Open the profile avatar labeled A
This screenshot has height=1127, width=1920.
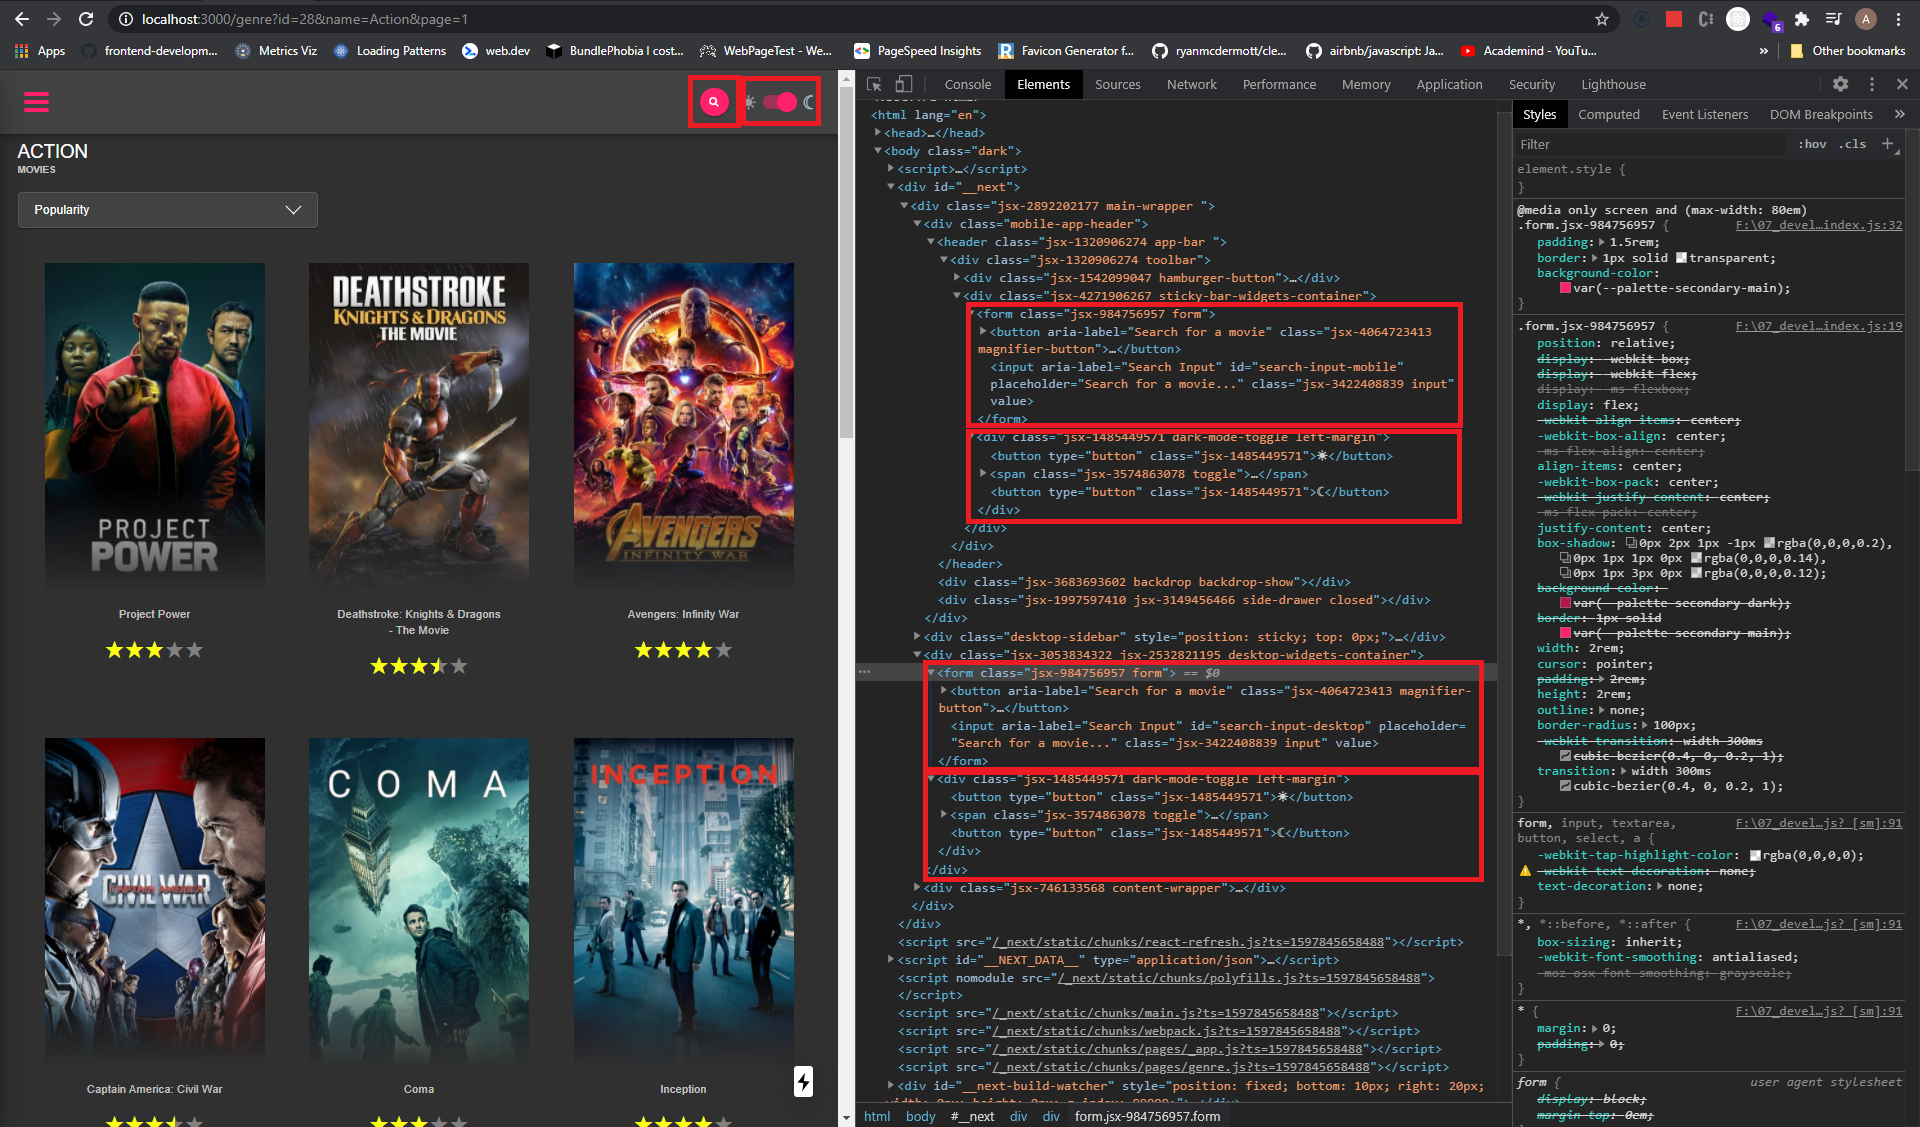1865,19
